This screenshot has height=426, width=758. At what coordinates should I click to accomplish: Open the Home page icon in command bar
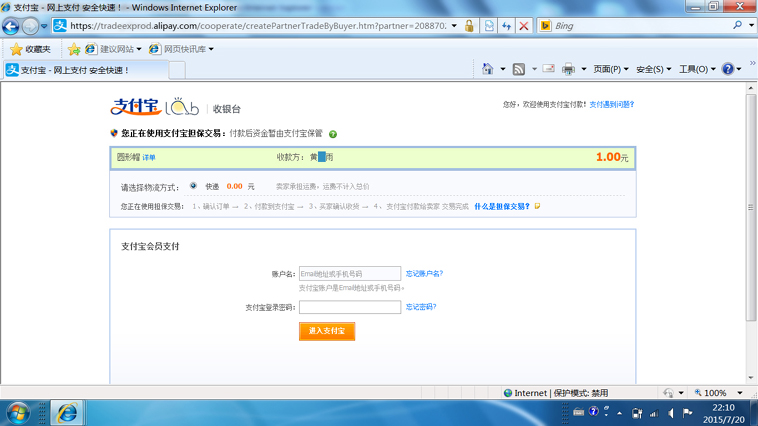click(x=487, y=69)
